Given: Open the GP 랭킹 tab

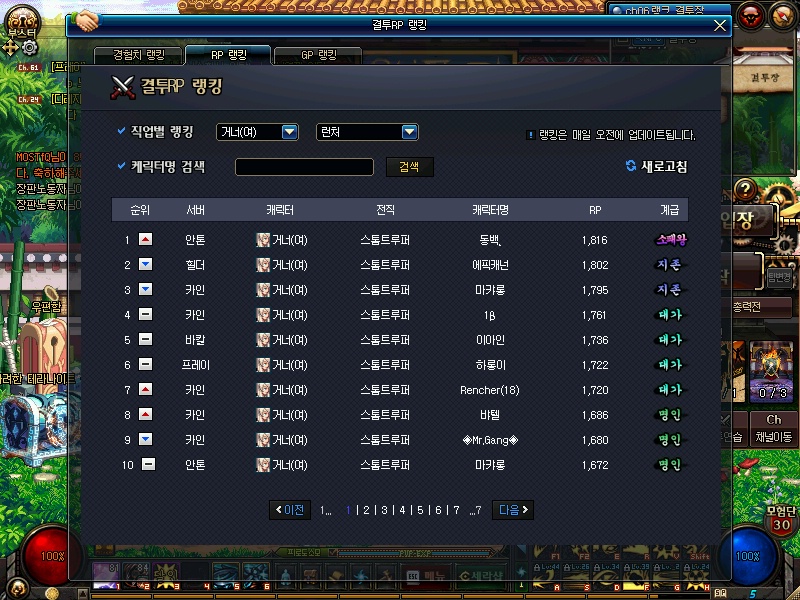Looking at the screenshot, I should click(x=318, y=55).
